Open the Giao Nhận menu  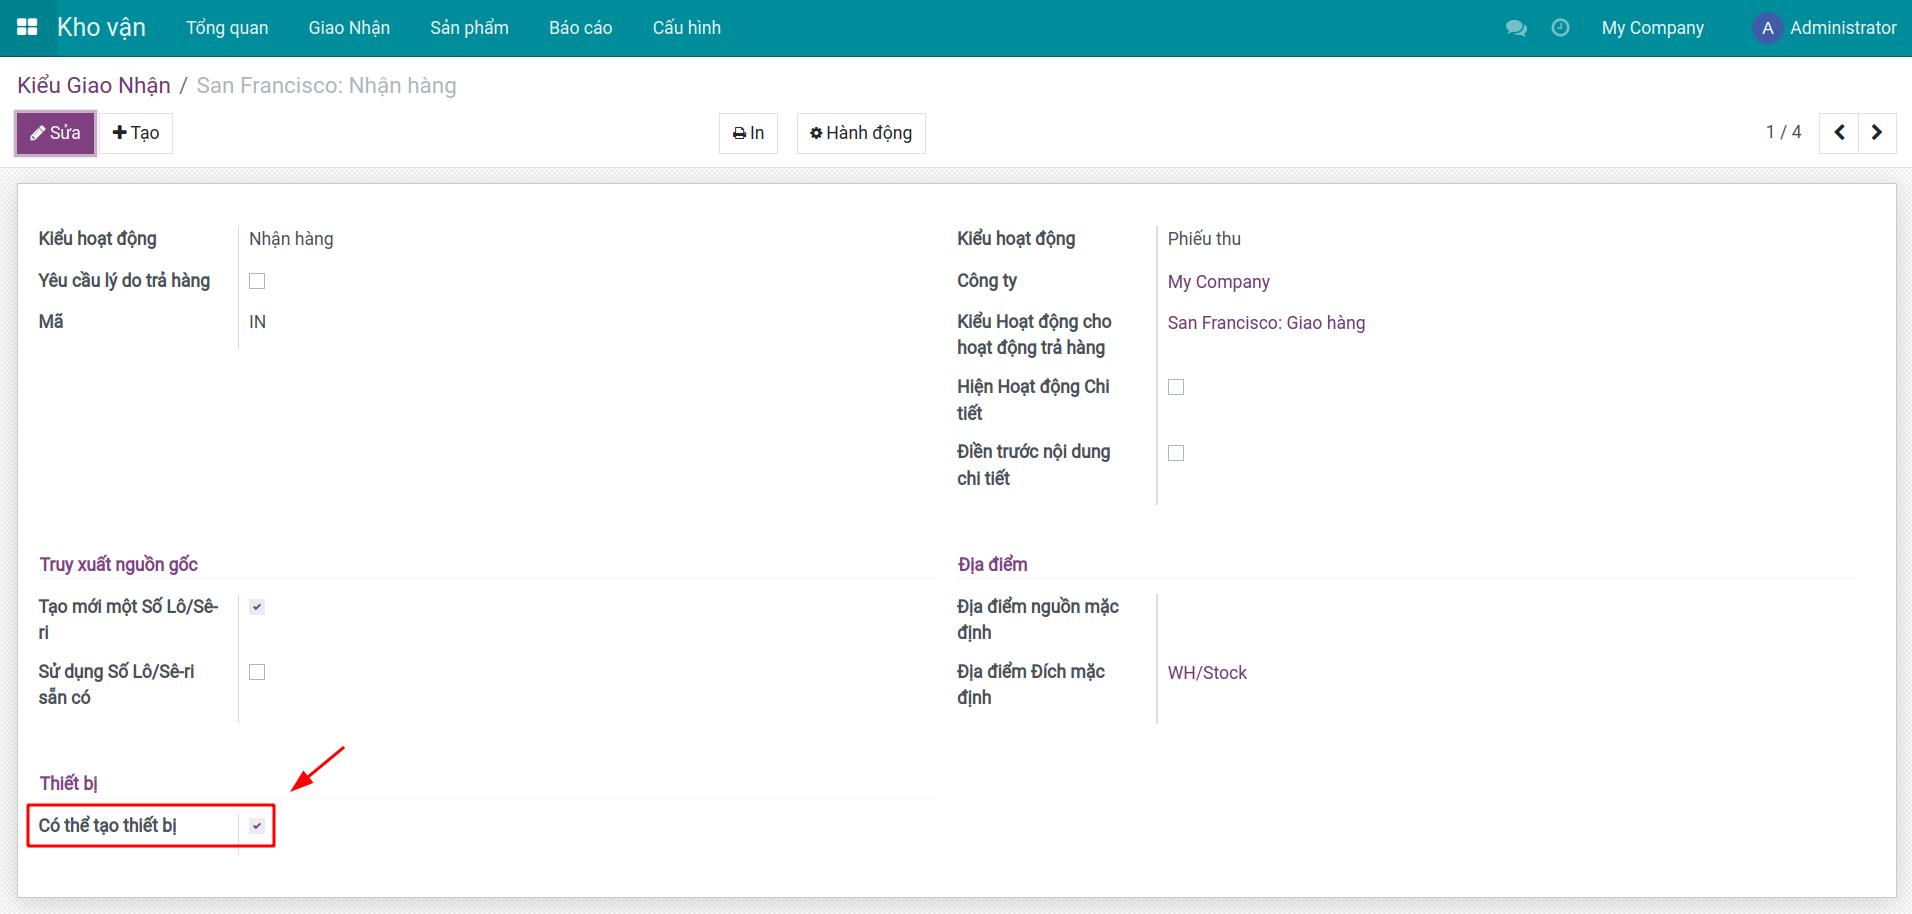click(349, 28)
